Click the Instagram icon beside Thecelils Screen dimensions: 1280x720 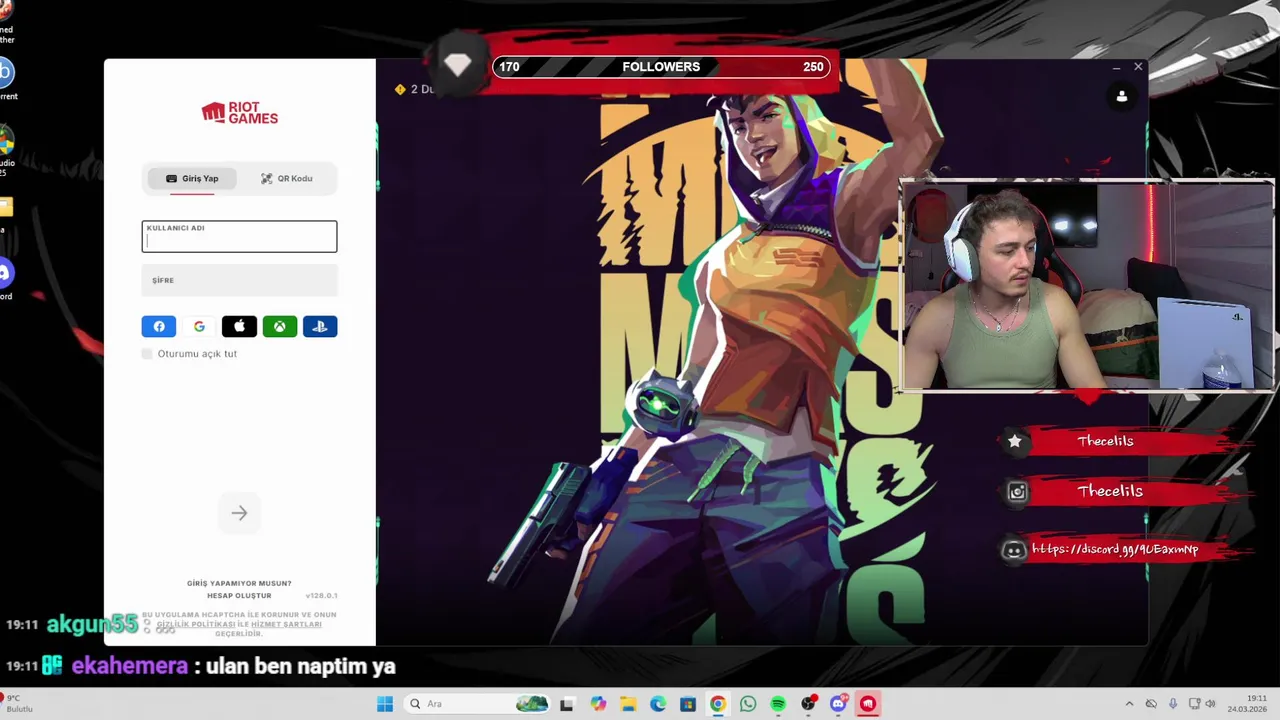pyautogui.click(x=1017, y=491)
